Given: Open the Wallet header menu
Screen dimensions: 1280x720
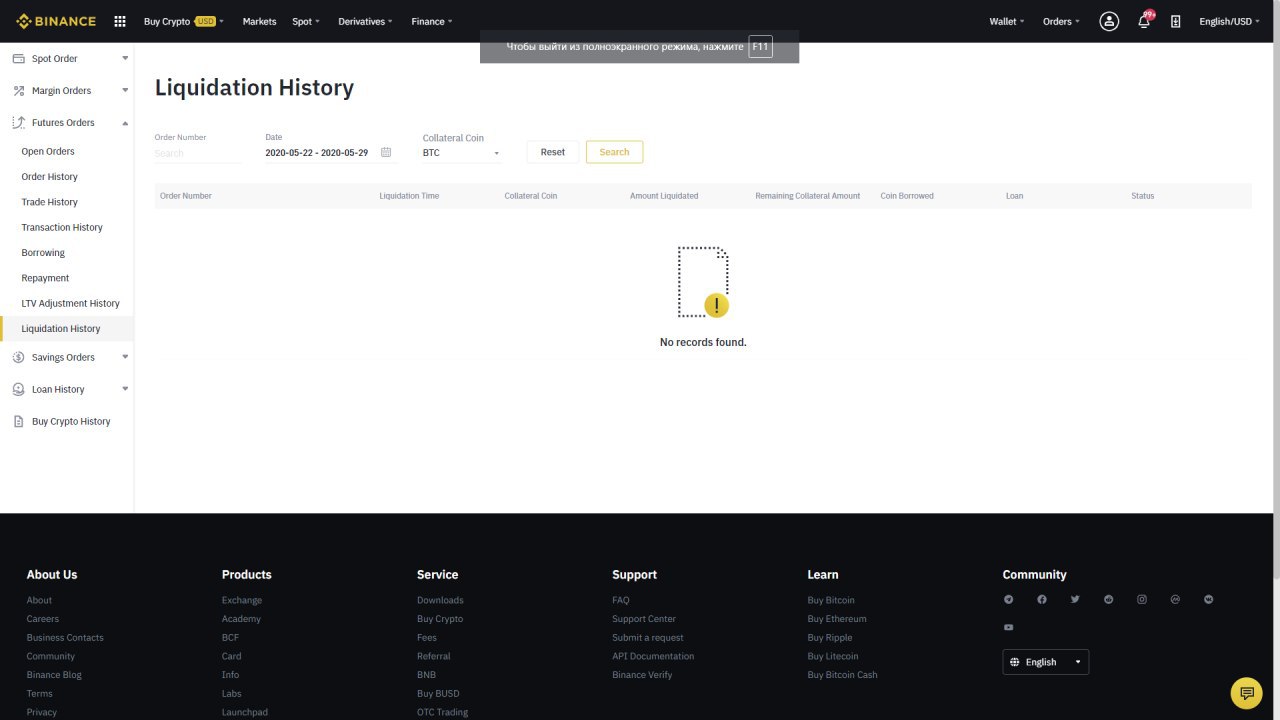Looking at the screenshot, I should point(1007,21).
